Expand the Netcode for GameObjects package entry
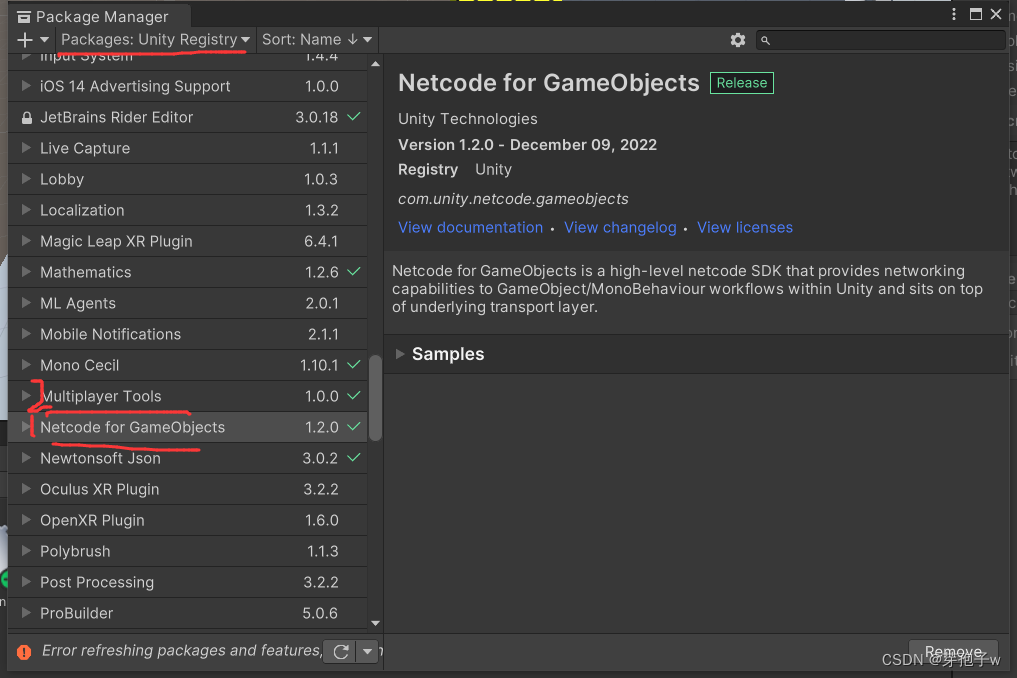Image resolution: width=1017 pixels, height=678 pixels. coord(27,426)
